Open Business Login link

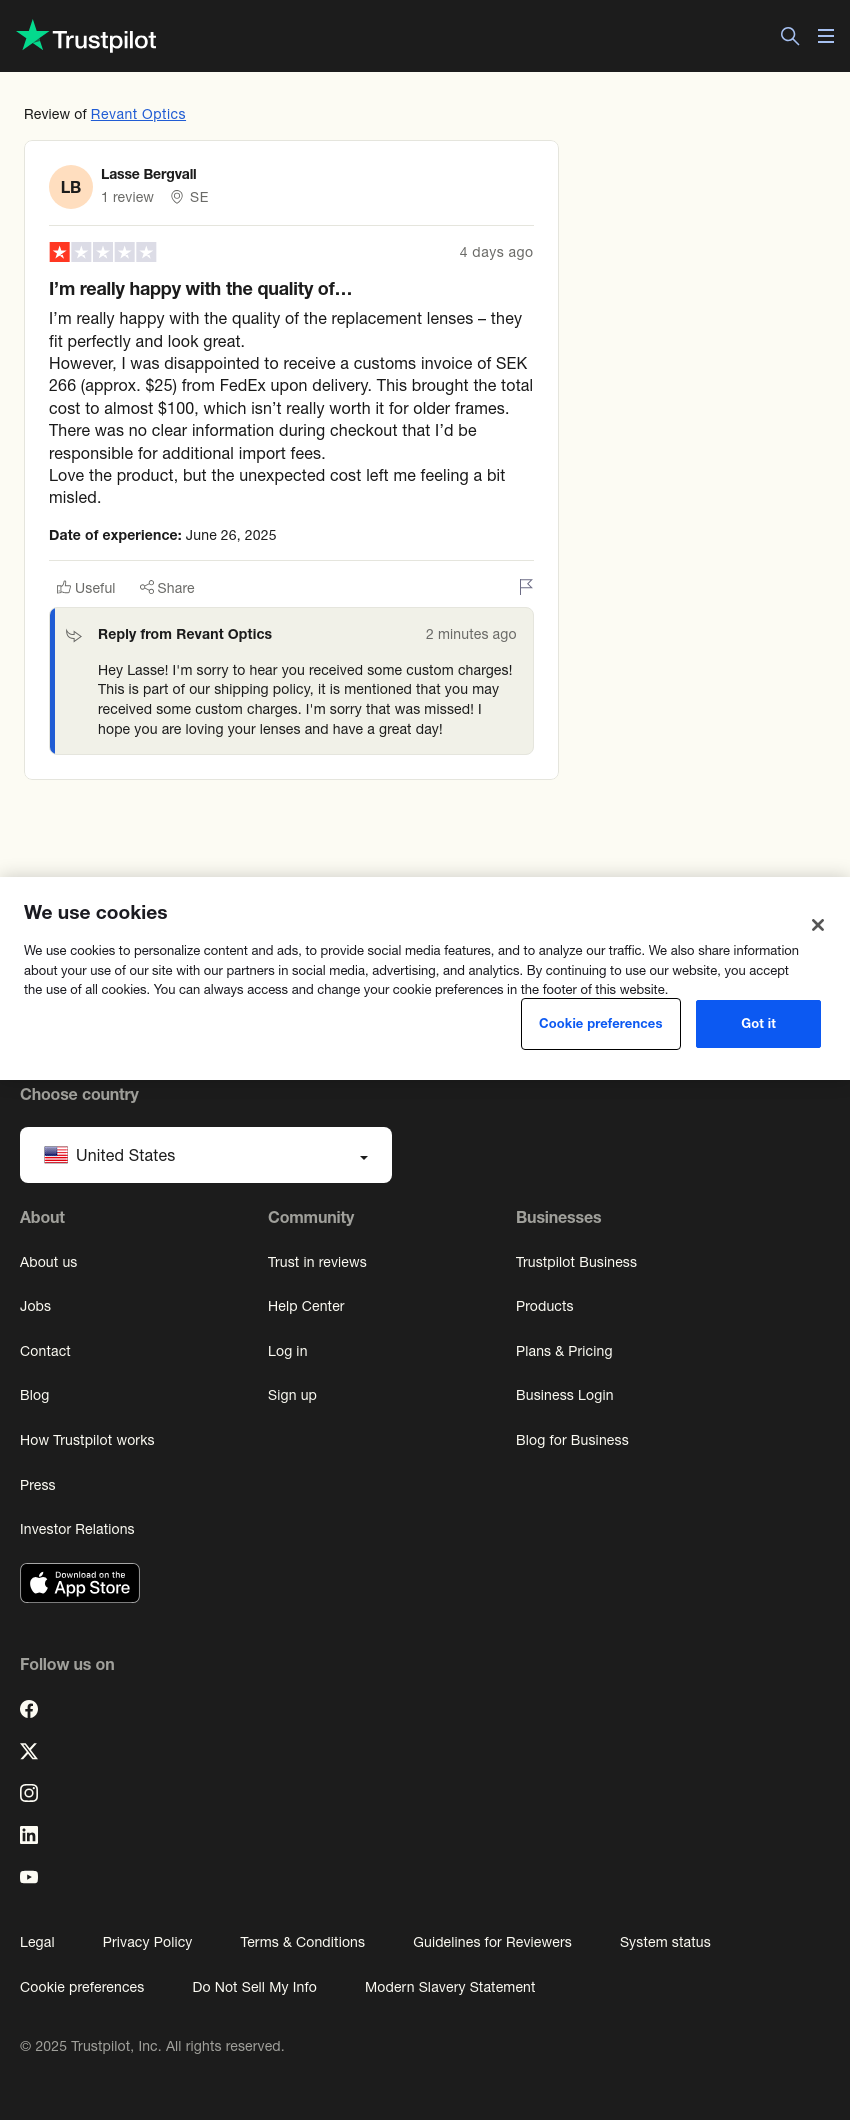coord(565,1395)
